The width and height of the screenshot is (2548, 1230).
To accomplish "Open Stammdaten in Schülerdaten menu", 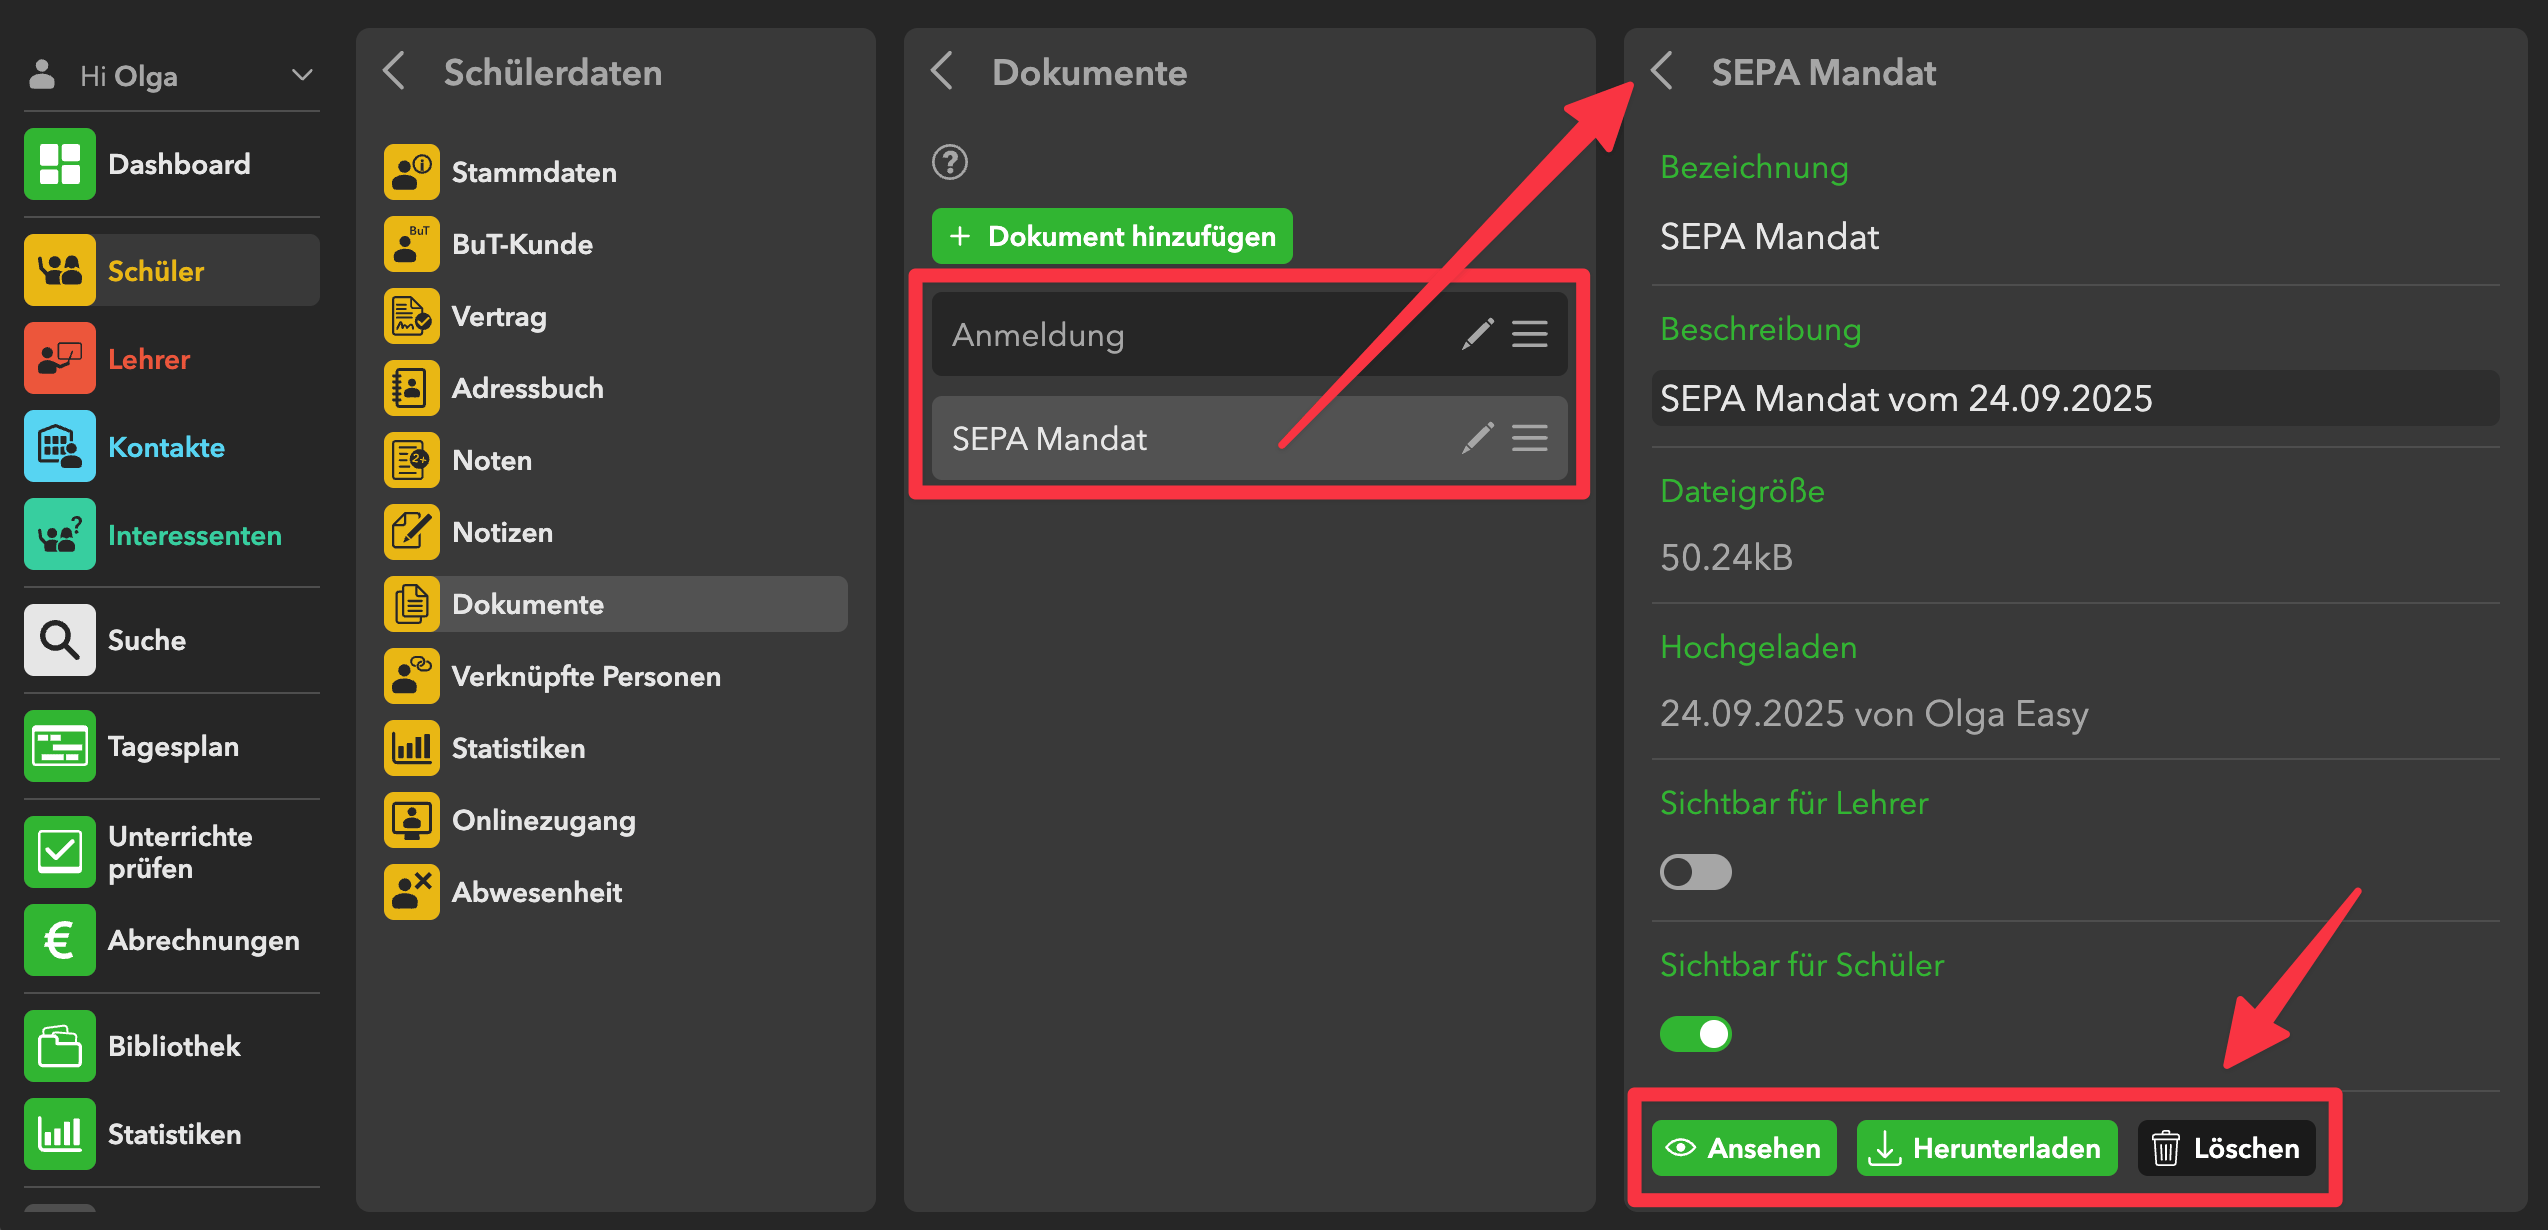I will [x=533, y=172].
